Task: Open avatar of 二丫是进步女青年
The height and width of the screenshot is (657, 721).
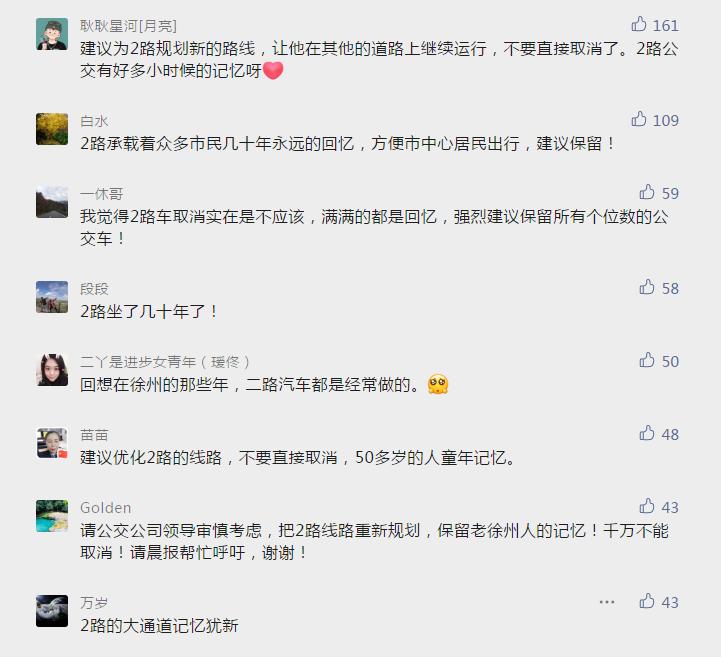Action: [x=52, y=370]
